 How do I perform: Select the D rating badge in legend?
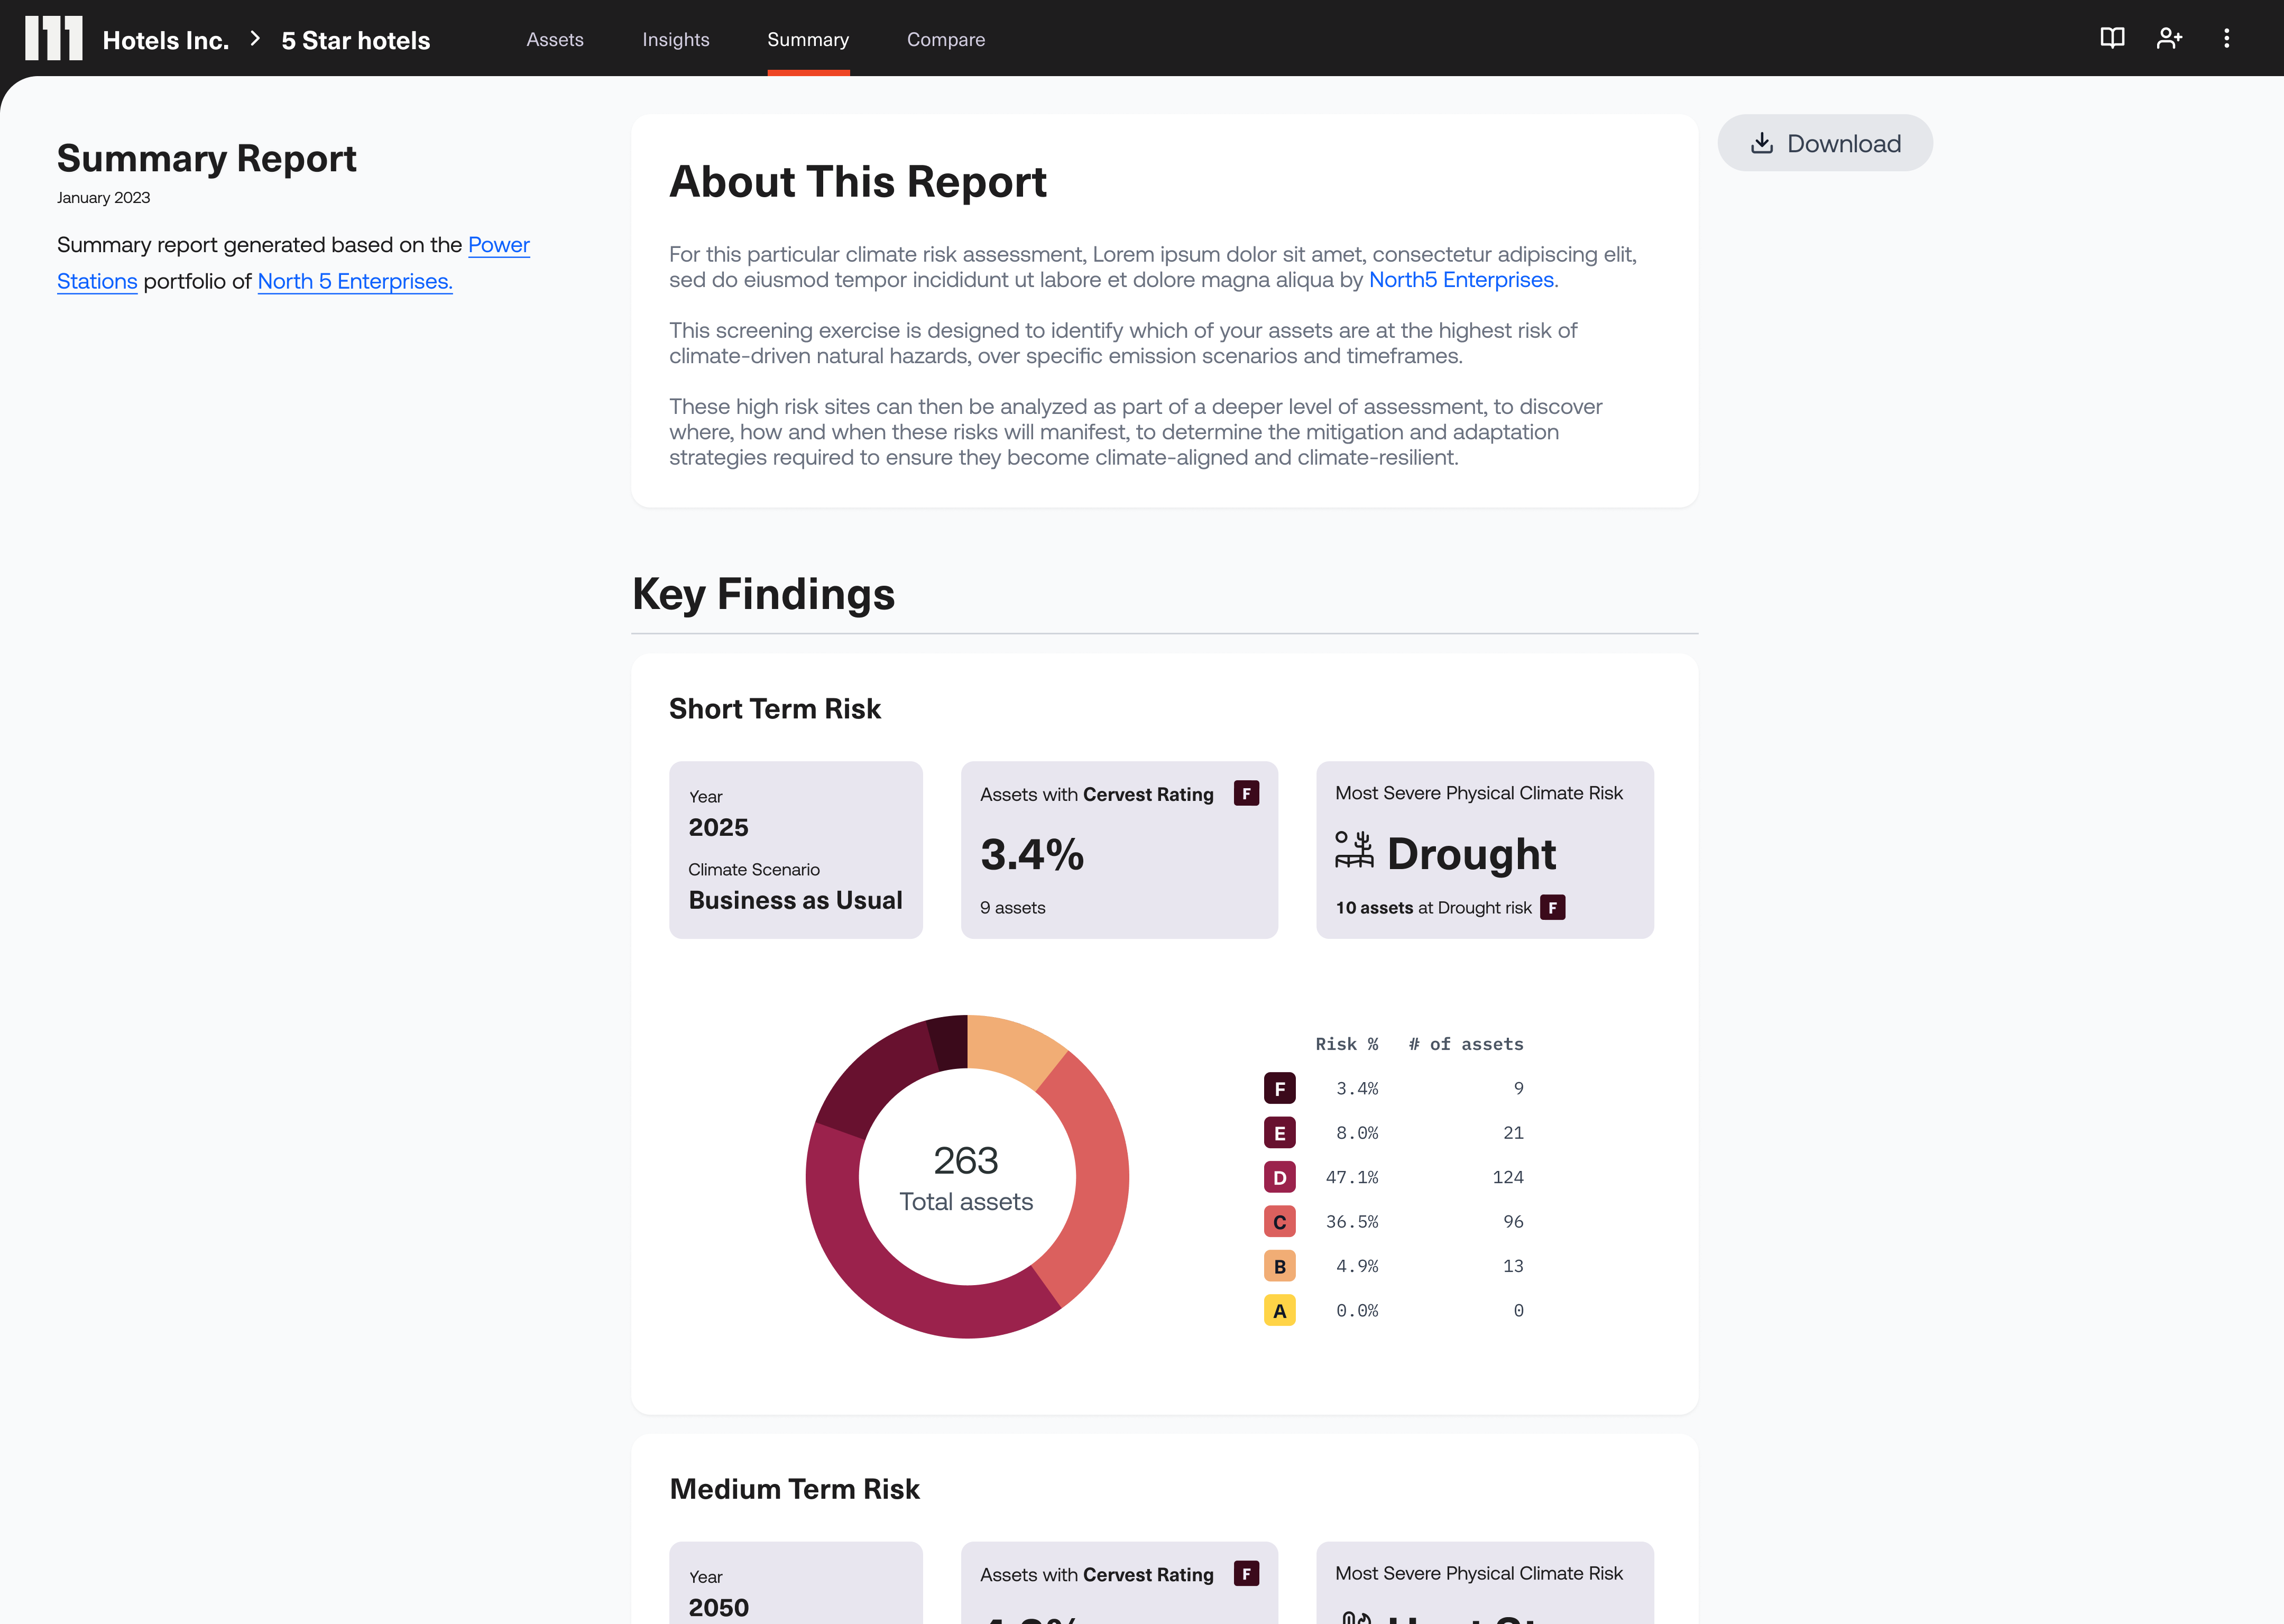pyautogui.click(x=1279, y=1177)
